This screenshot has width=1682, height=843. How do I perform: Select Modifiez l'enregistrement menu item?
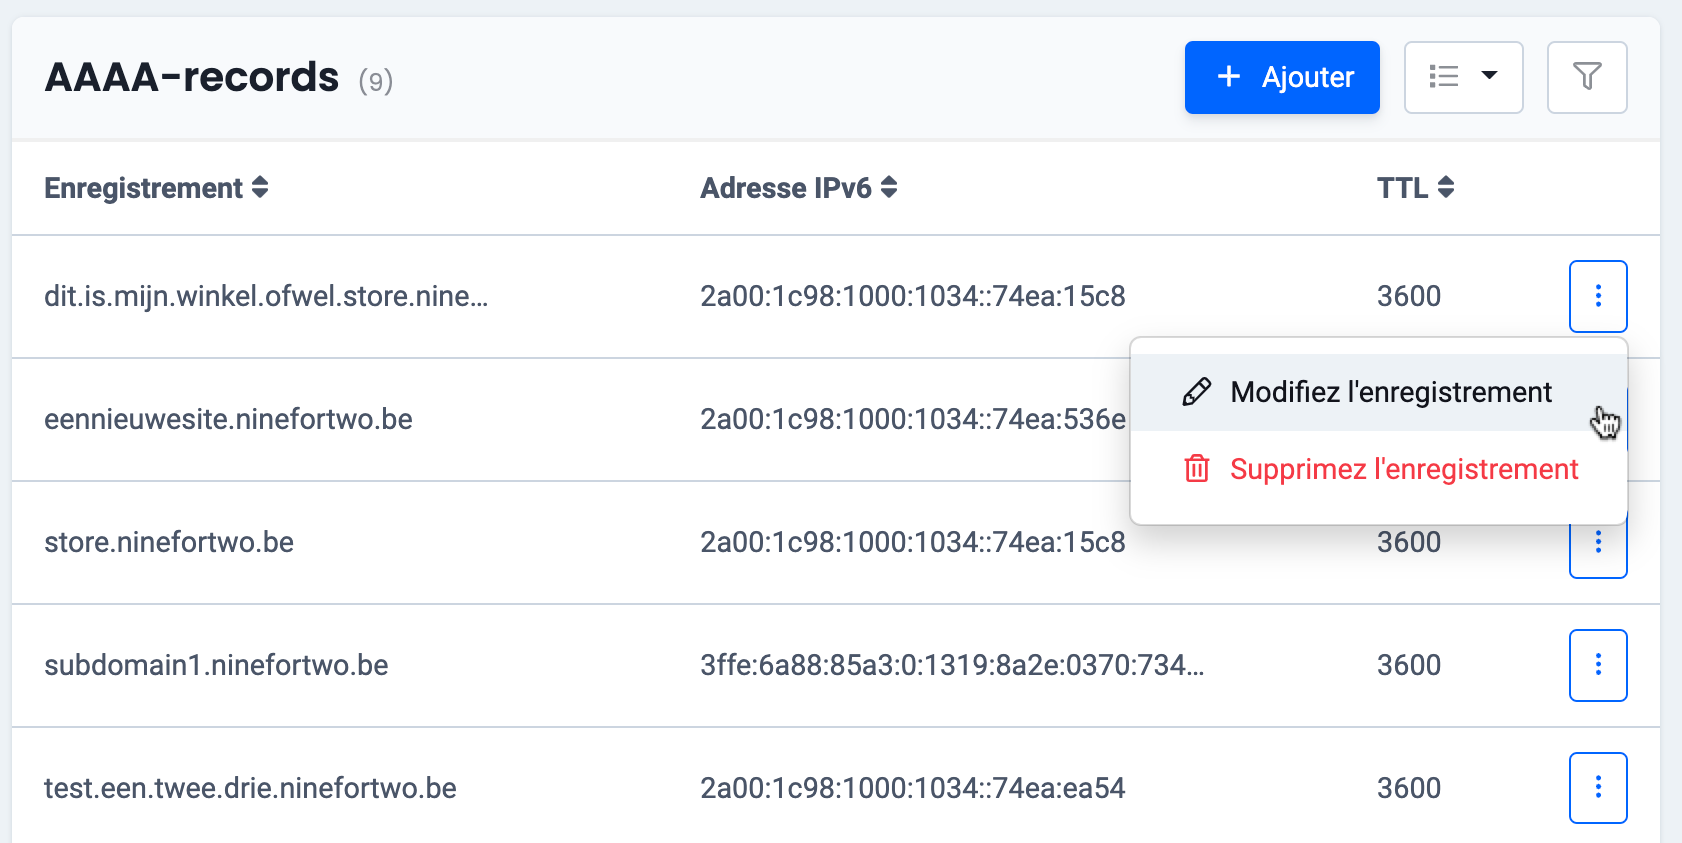(x=1390, y=392)
